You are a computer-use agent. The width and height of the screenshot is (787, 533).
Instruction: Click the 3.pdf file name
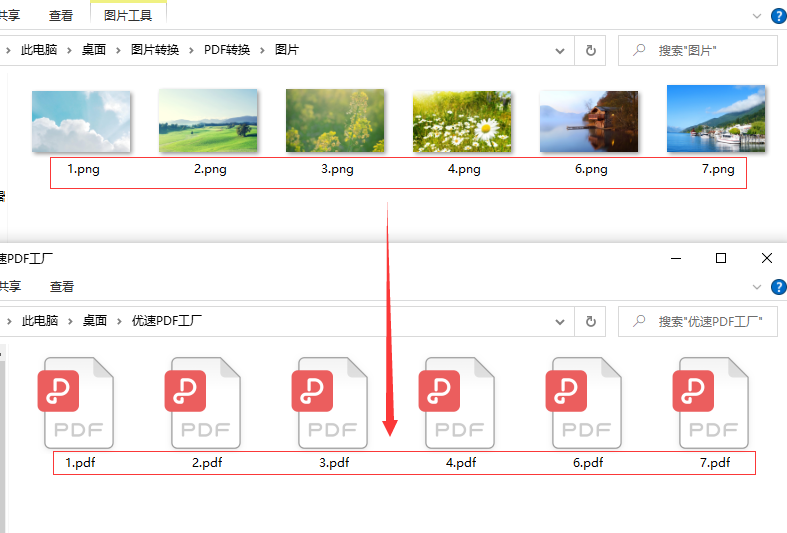click(334, 463)
